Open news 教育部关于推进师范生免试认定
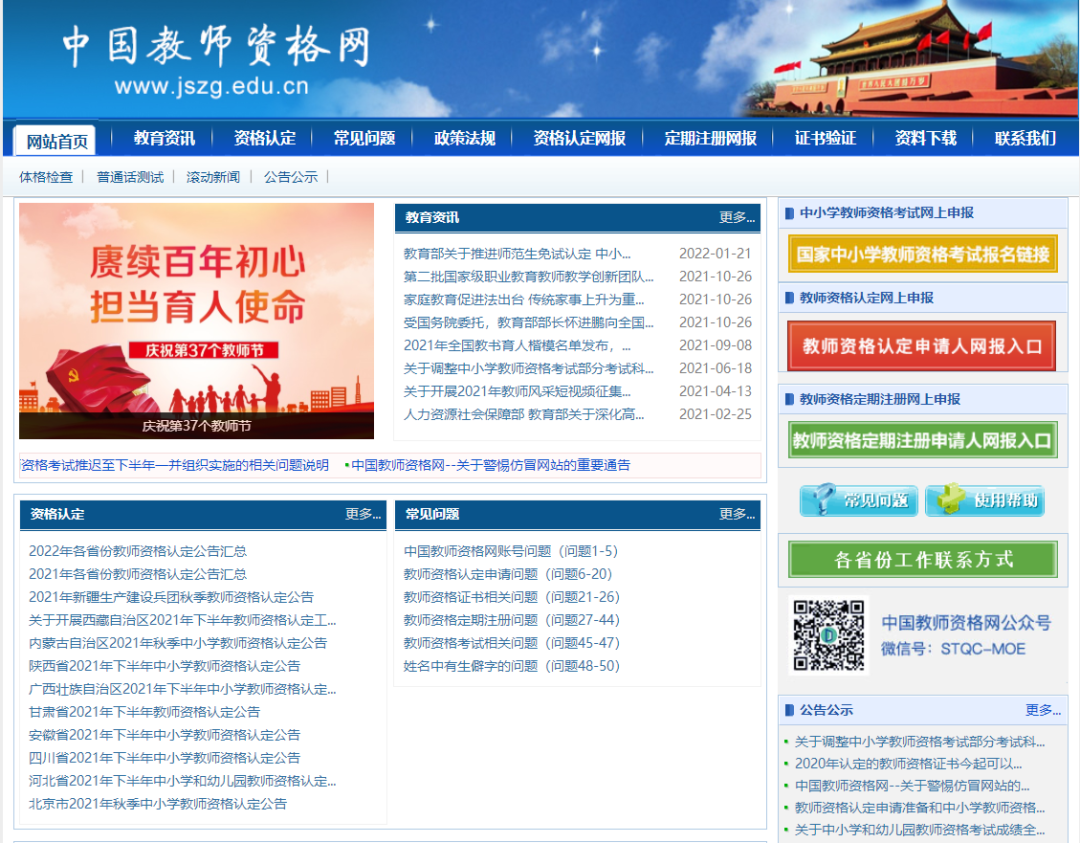This screenshot has width=1080, height=843. coord(517,253)
